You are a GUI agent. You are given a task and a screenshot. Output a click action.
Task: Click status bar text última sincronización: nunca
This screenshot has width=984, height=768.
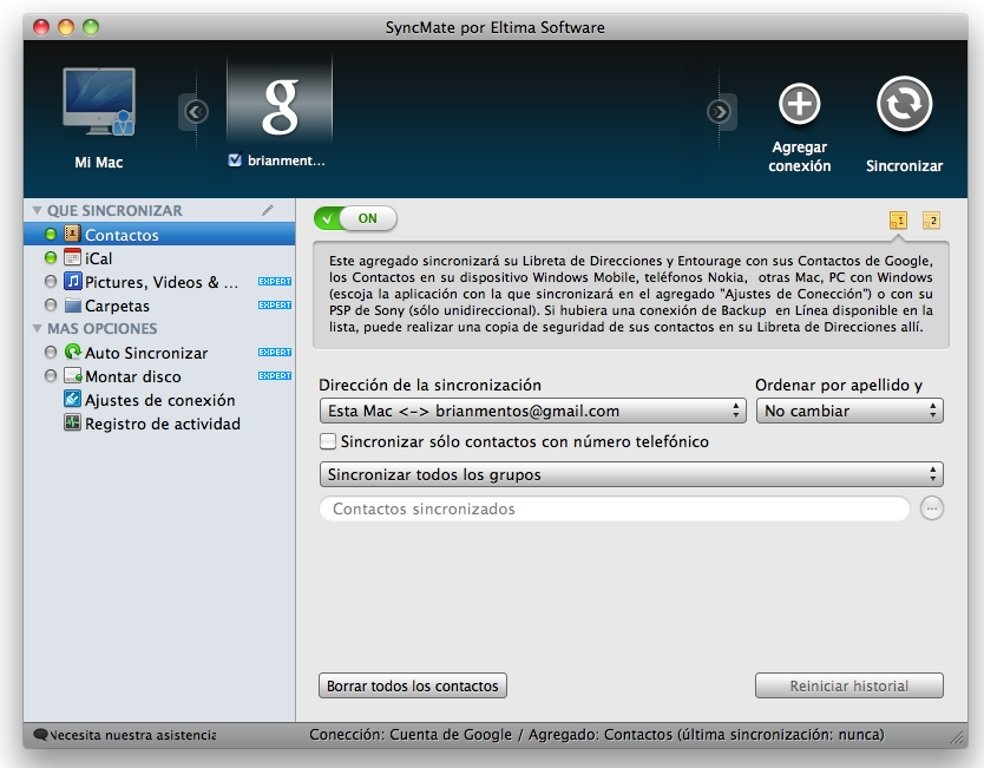(781, 734)
